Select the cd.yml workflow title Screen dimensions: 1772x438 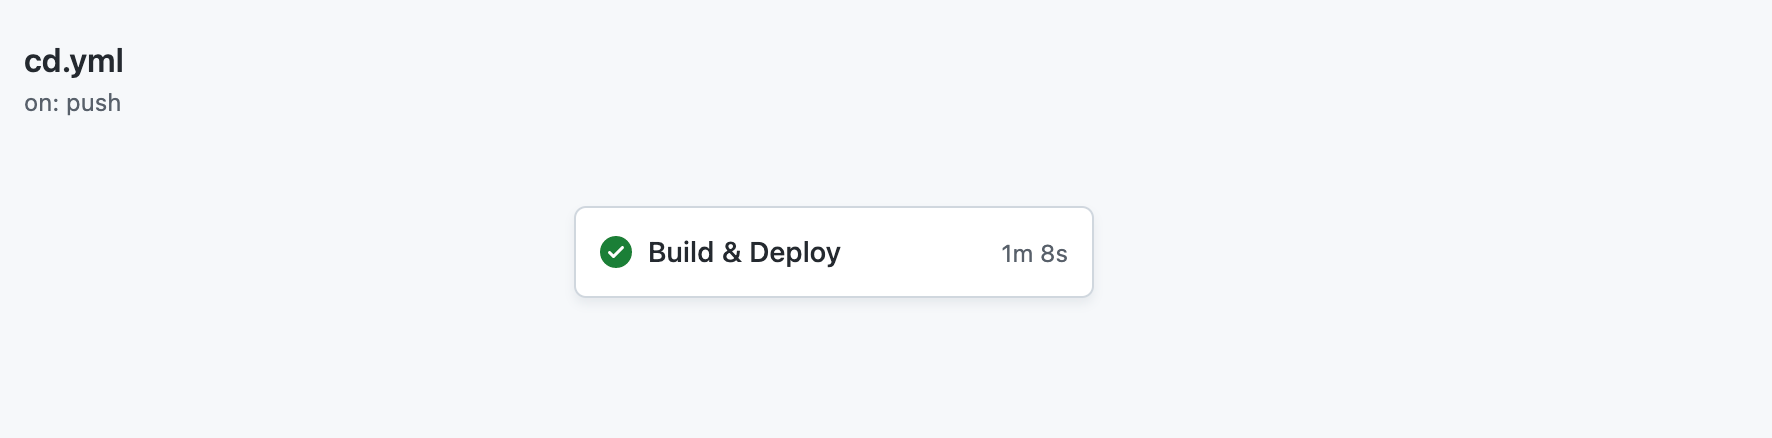click(x=74, y=61)
